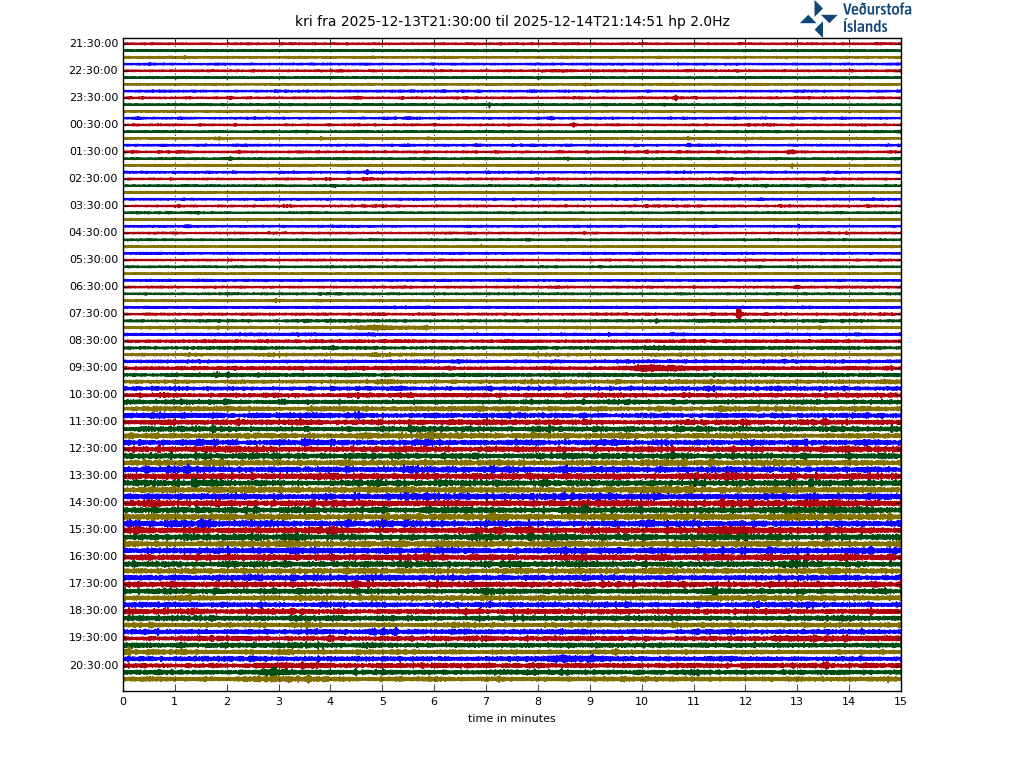Click the Veðurstofa Íslands logo icon
This screenshot has width=1024, height=768.
(818, 19)
